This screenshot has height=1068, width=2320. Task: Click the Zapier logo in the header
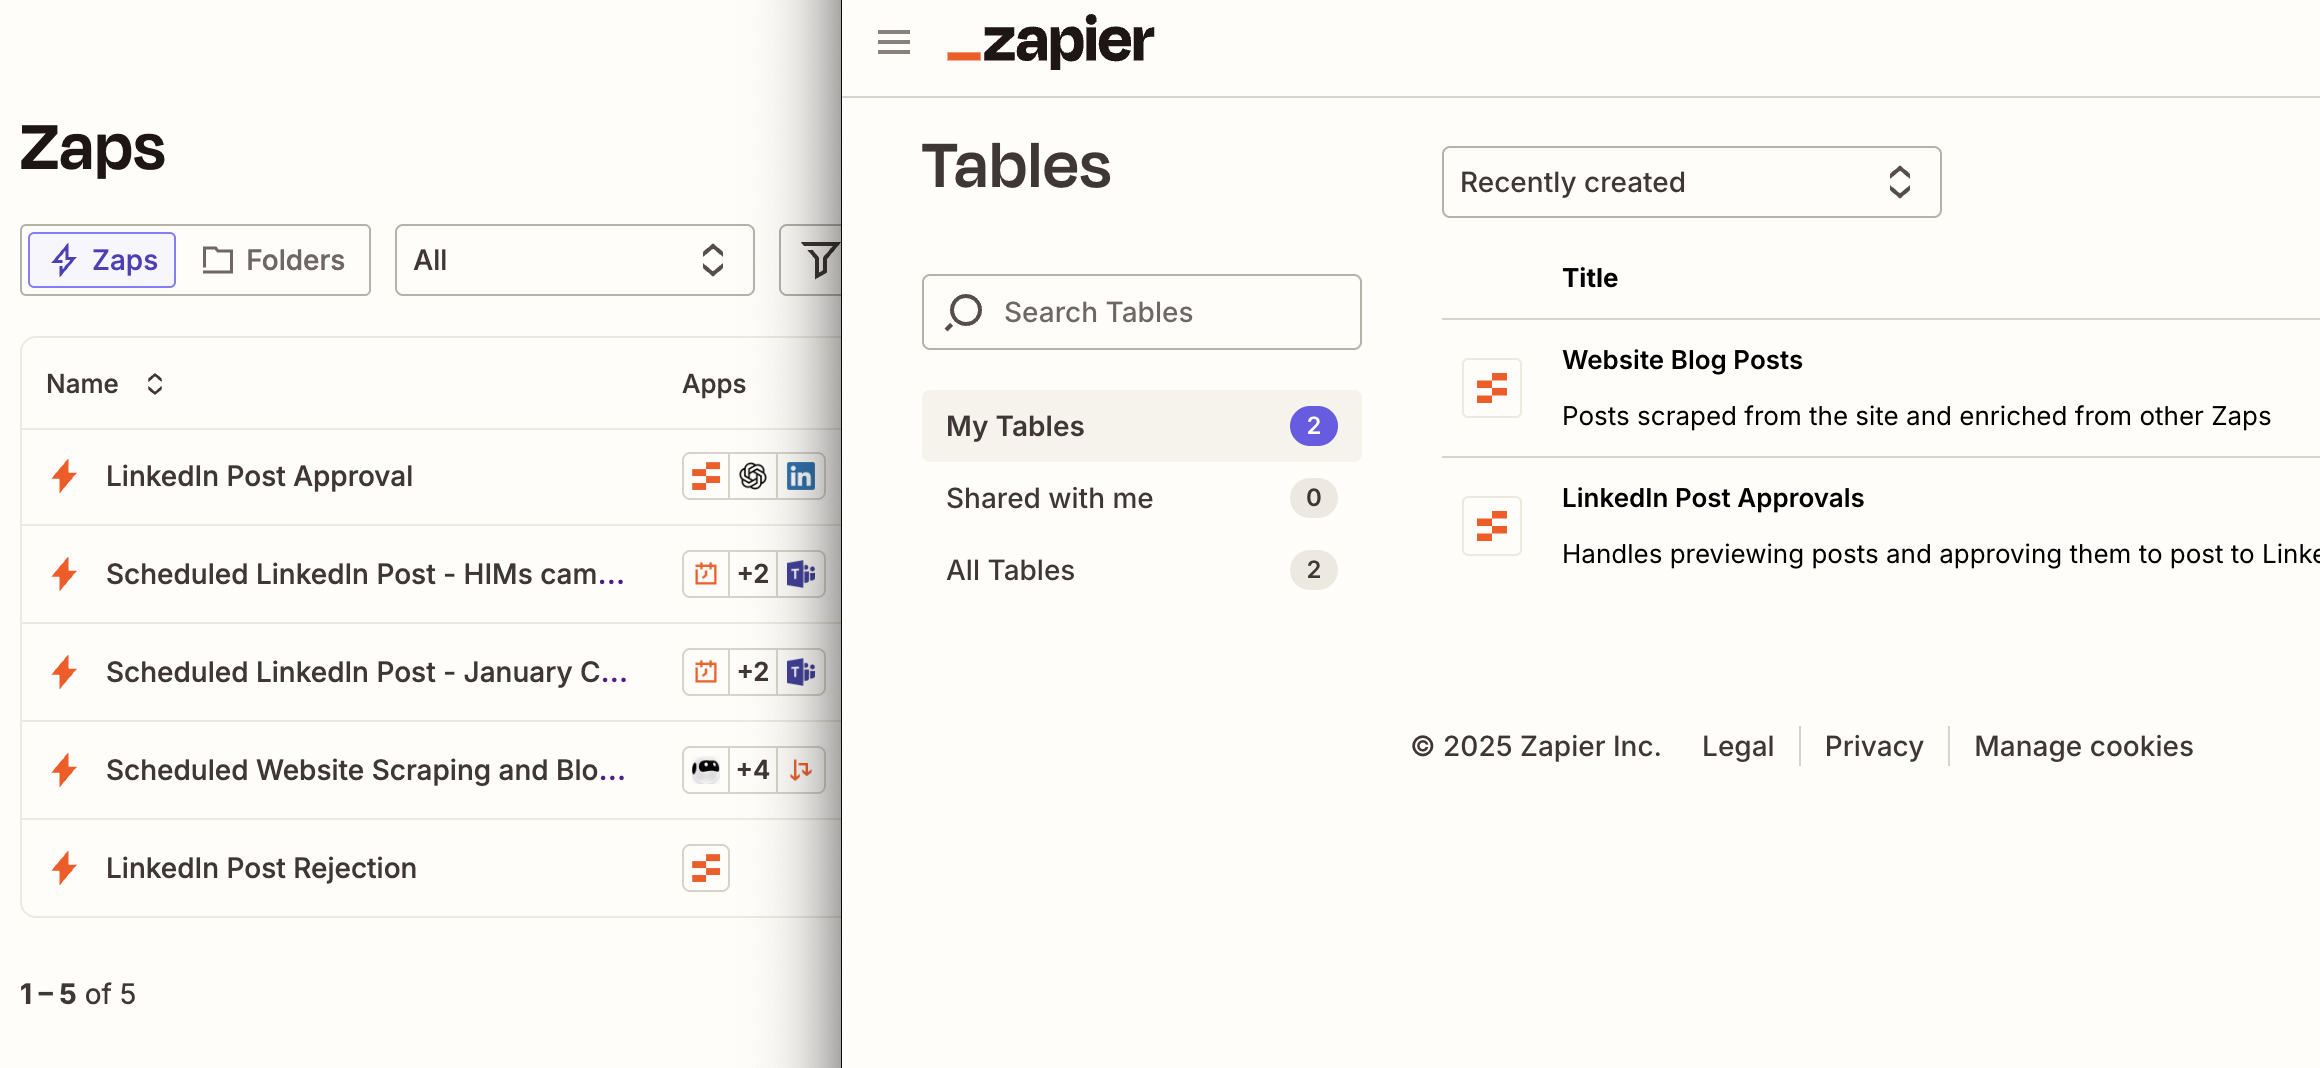pos(1050,42)
